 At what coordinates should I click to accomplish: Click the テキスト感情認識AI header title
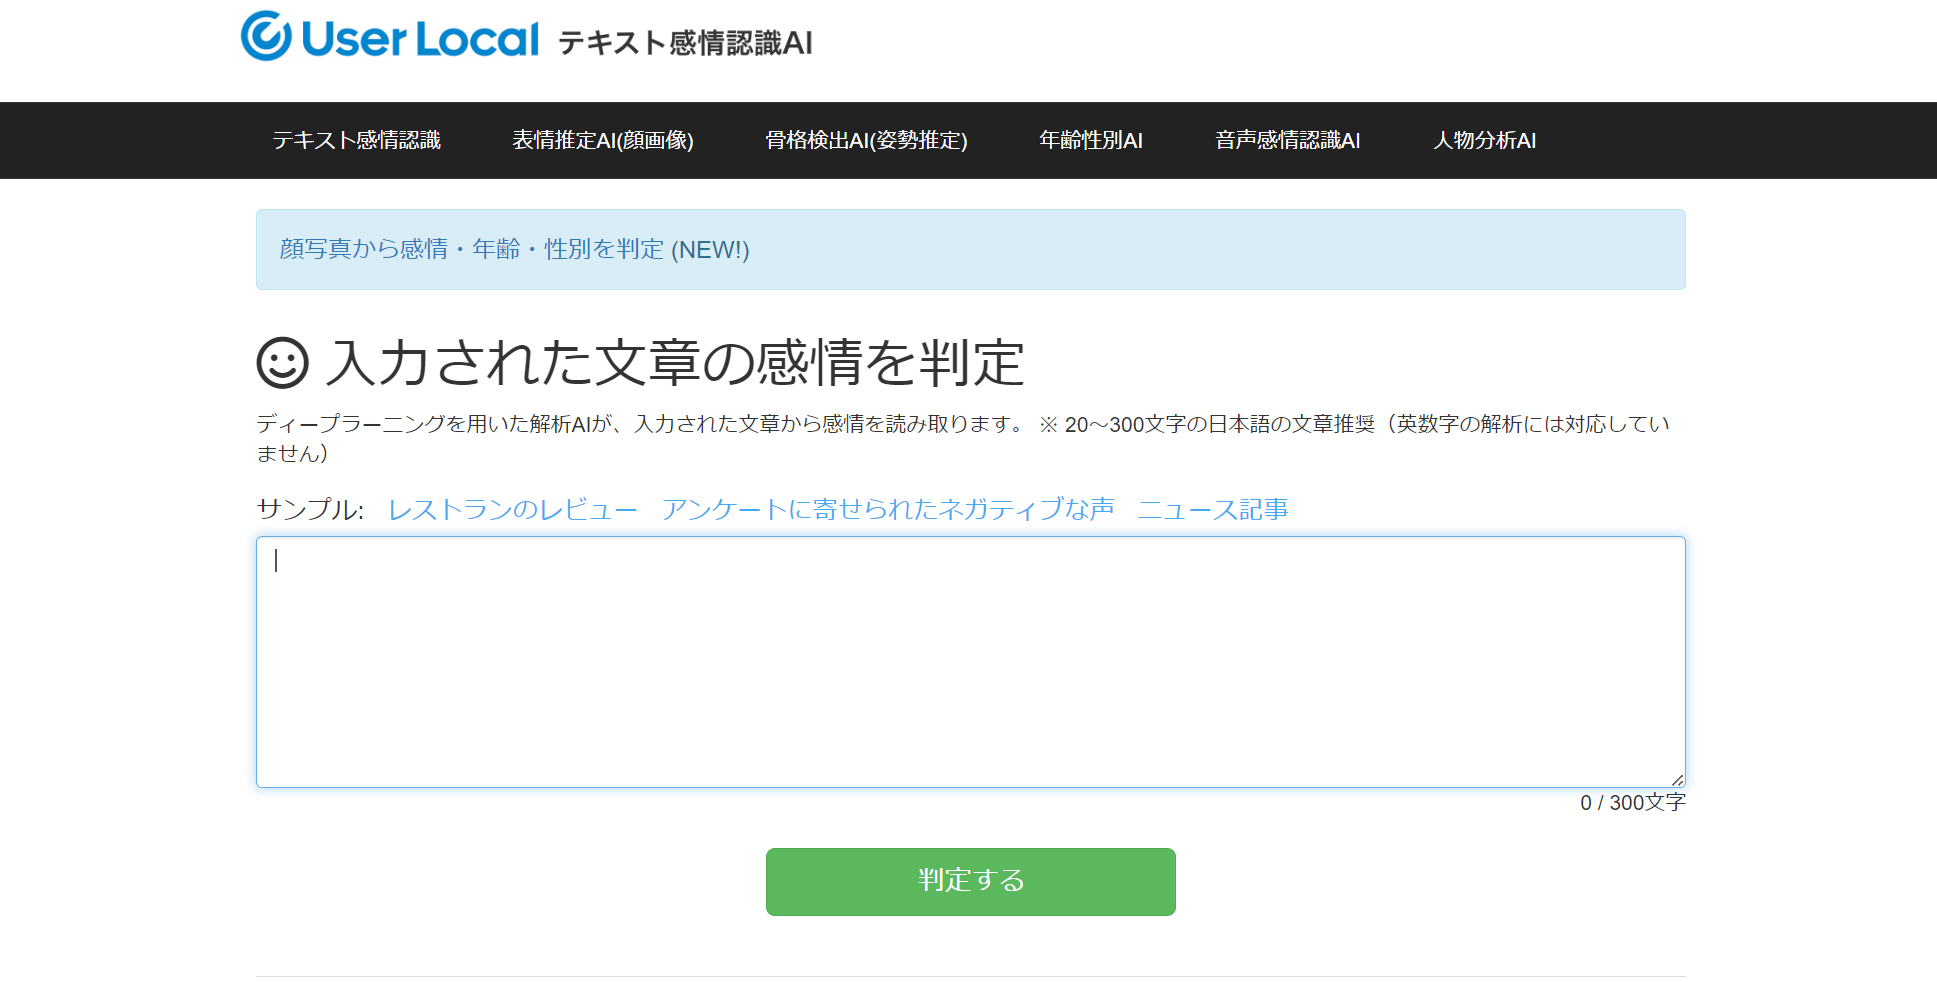click(683, 43)
